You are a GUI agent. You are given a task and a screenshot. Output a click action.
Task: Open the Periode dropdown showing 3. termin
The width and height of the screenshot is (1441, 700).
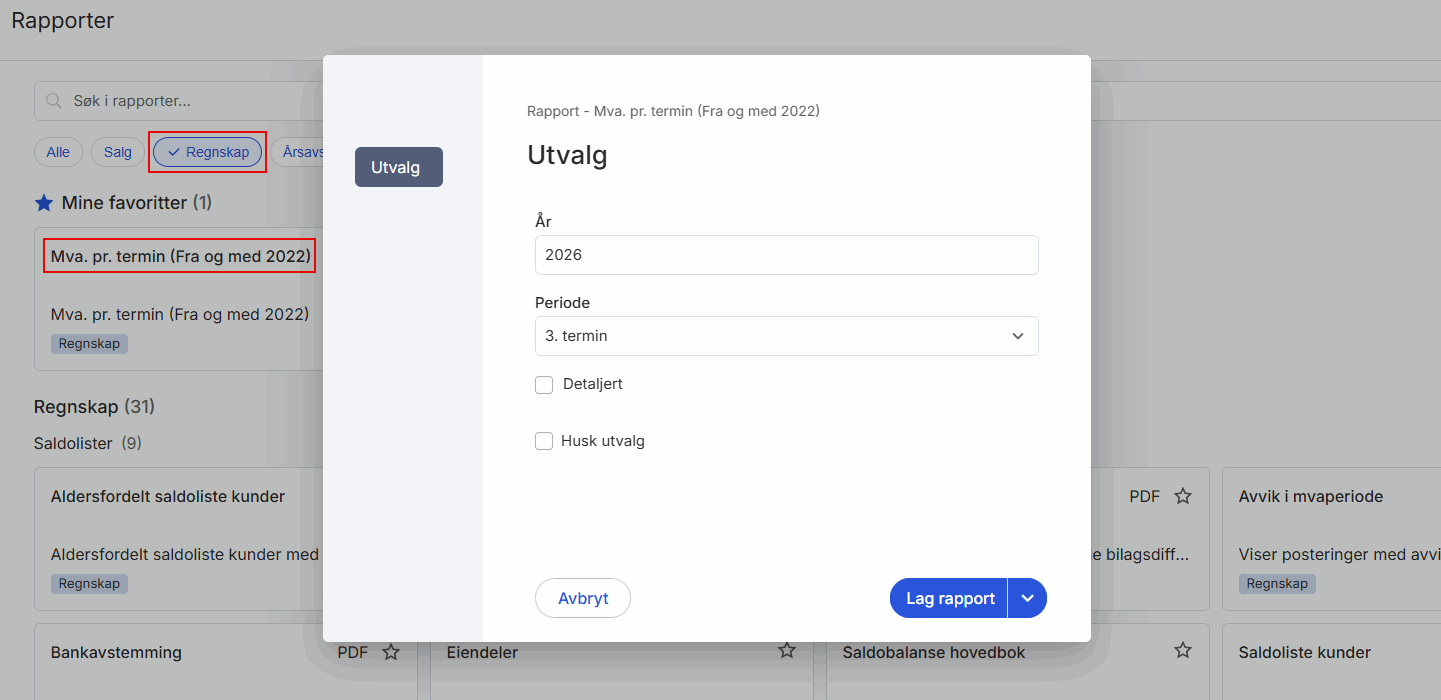(x=787, y=336)
